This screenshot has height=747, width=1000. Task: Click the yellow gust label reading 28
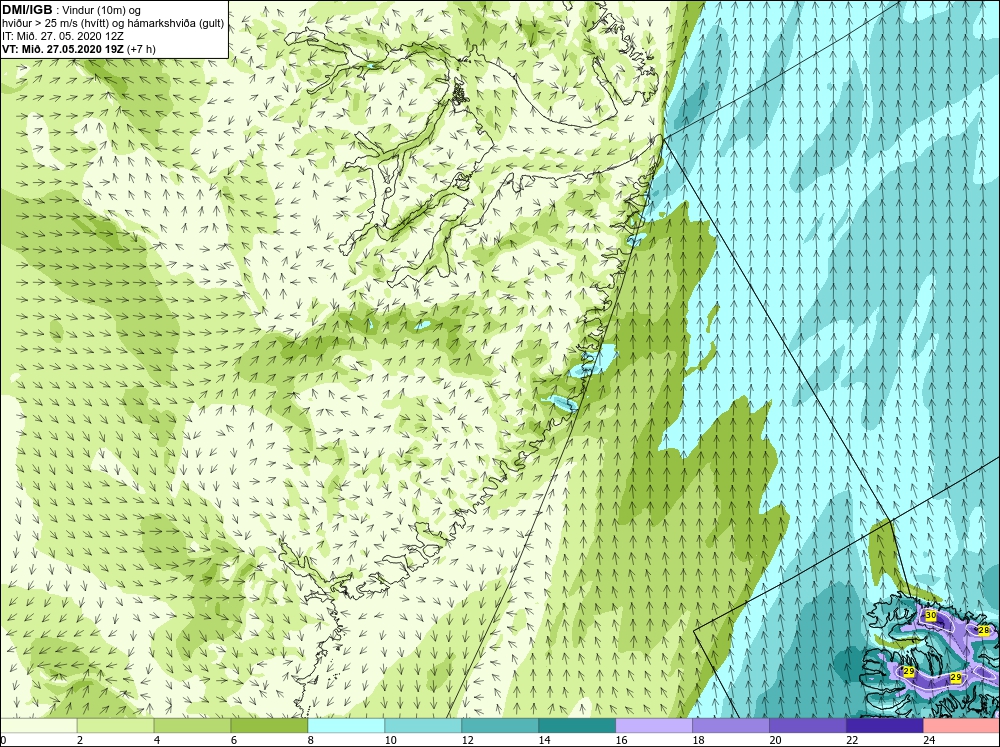tap(983, 630)
